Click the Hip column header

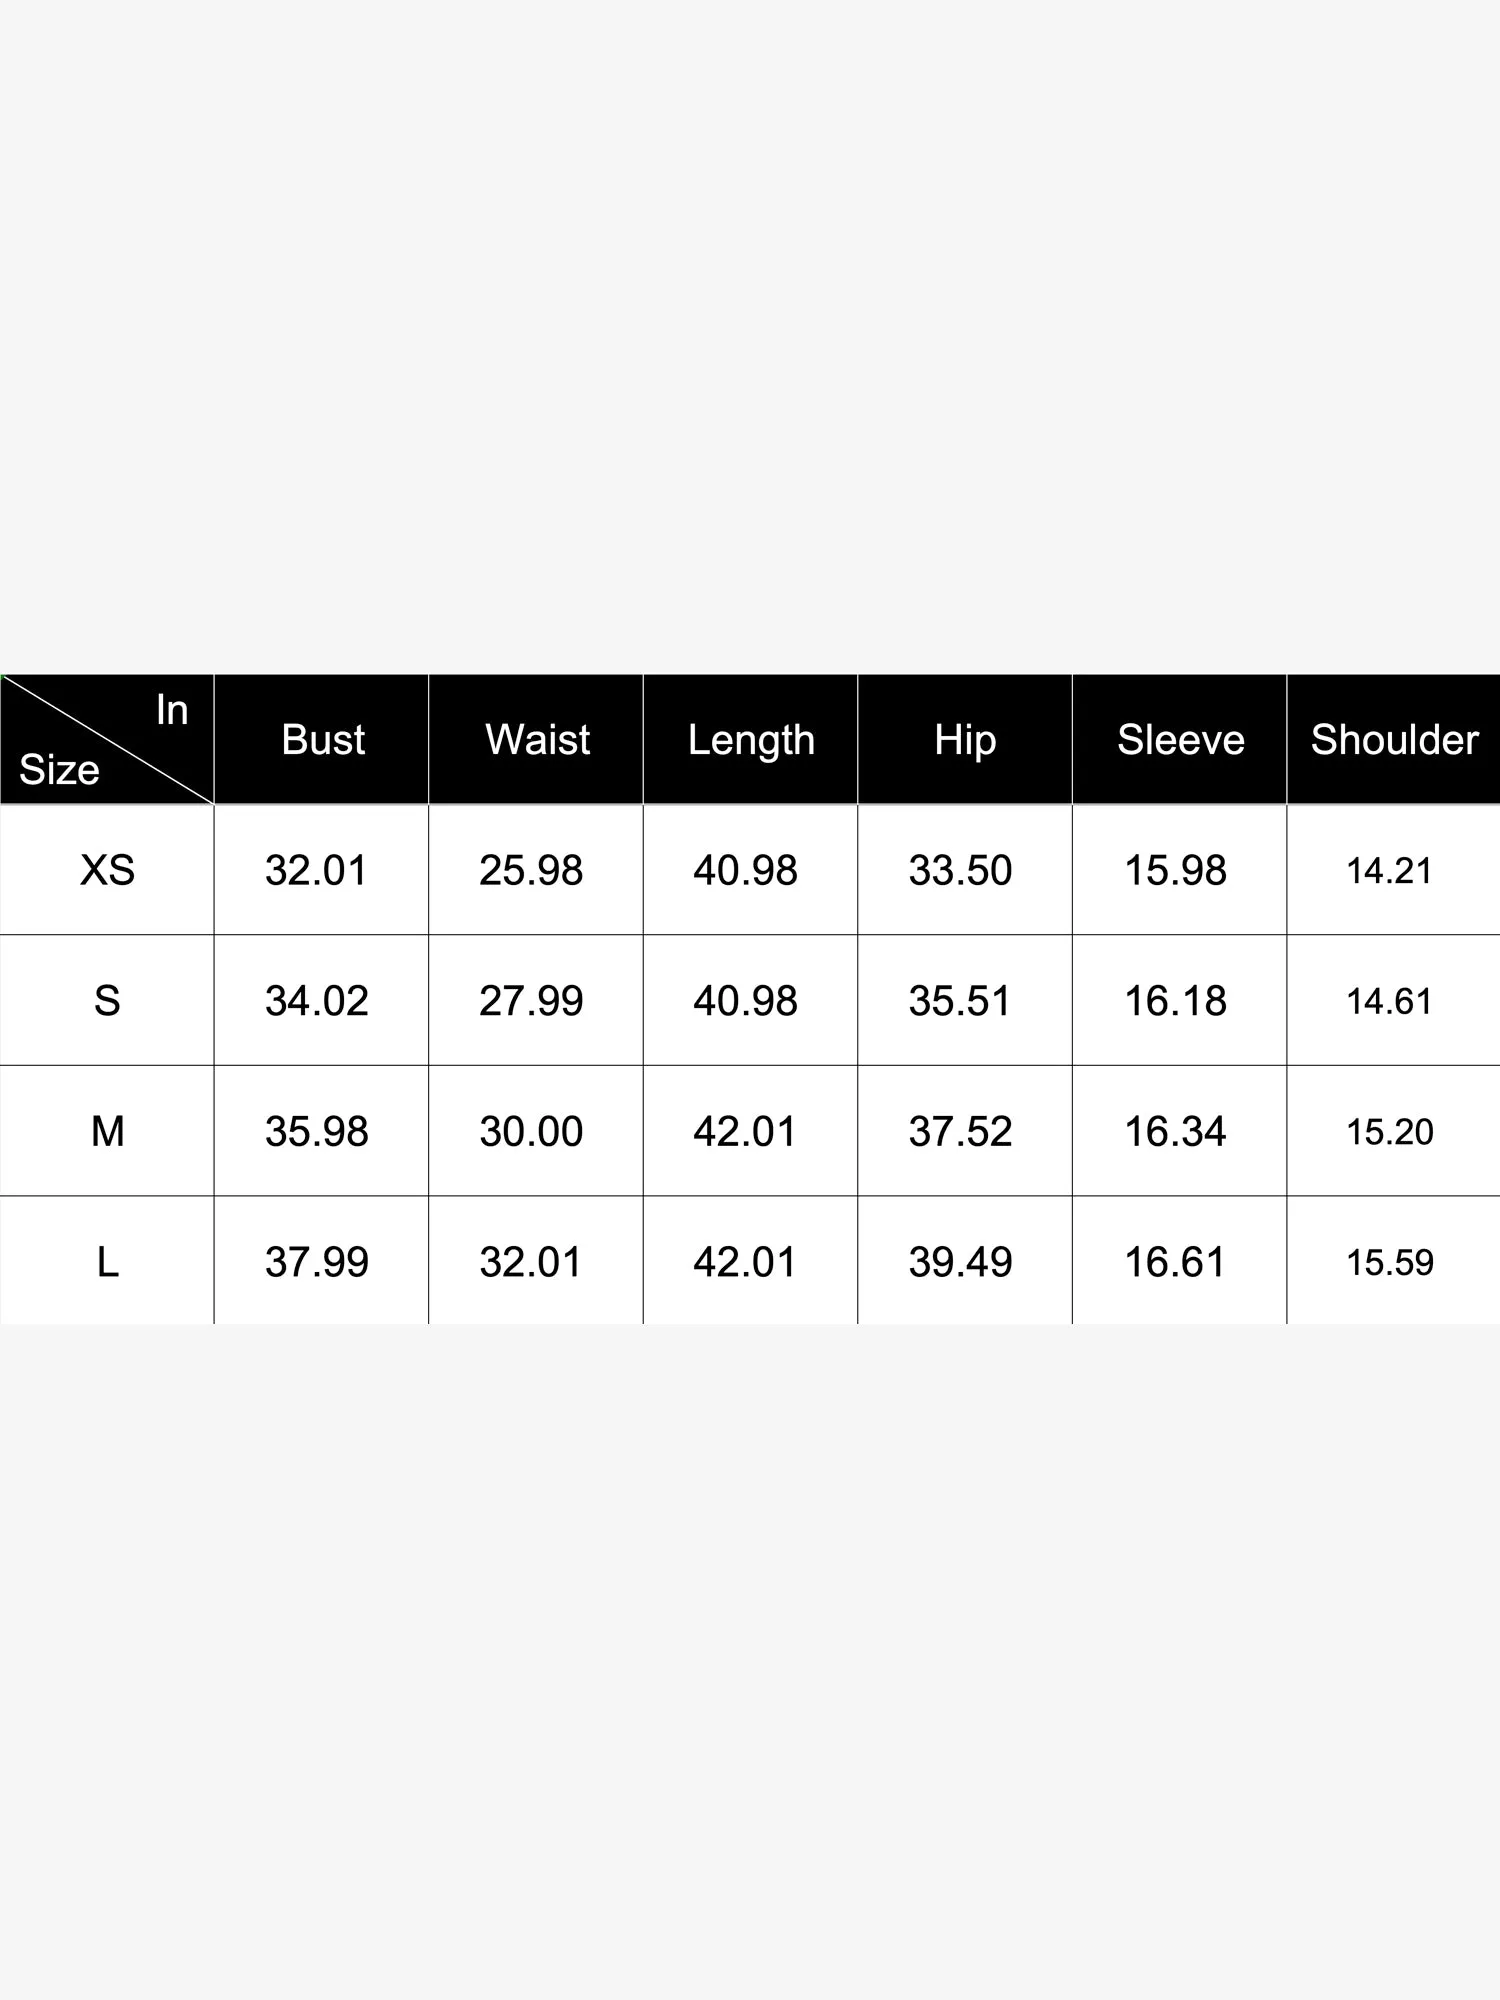tap(965, 740)
